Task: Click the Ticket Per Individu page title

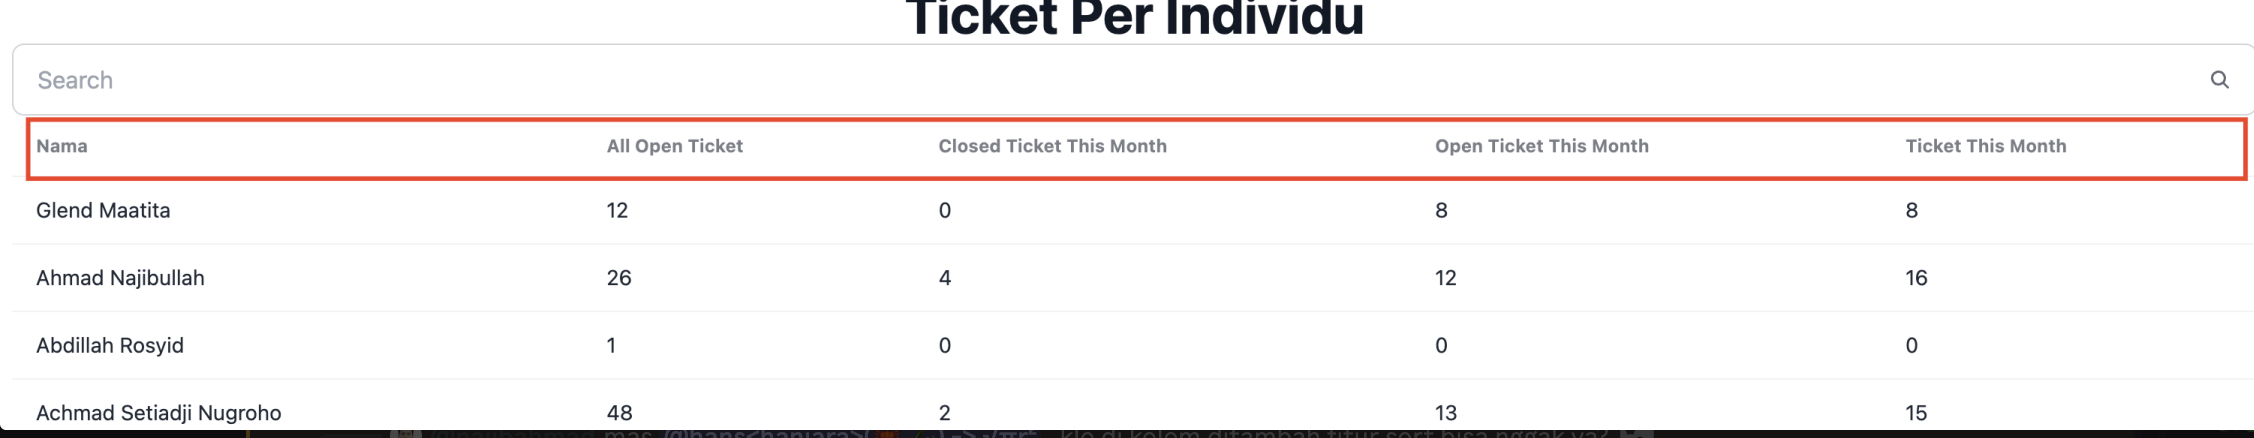Action: 1134,18
